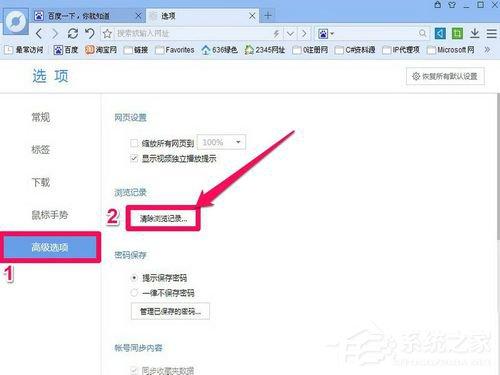Go back with the back arrow
This screenshot has height=375, width=500.
coord(39,33)
